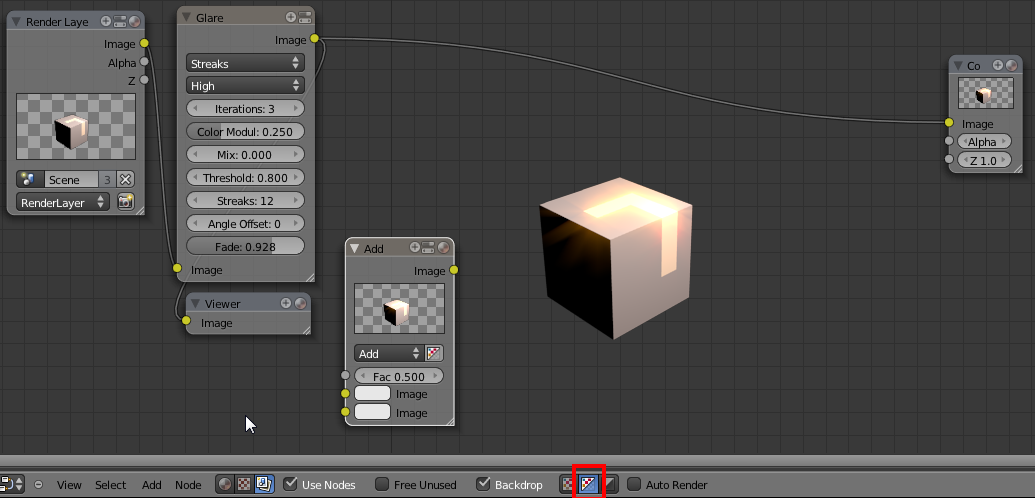Render the layer with camera icon
This screenshot has height=498, width=1035.
125,202
